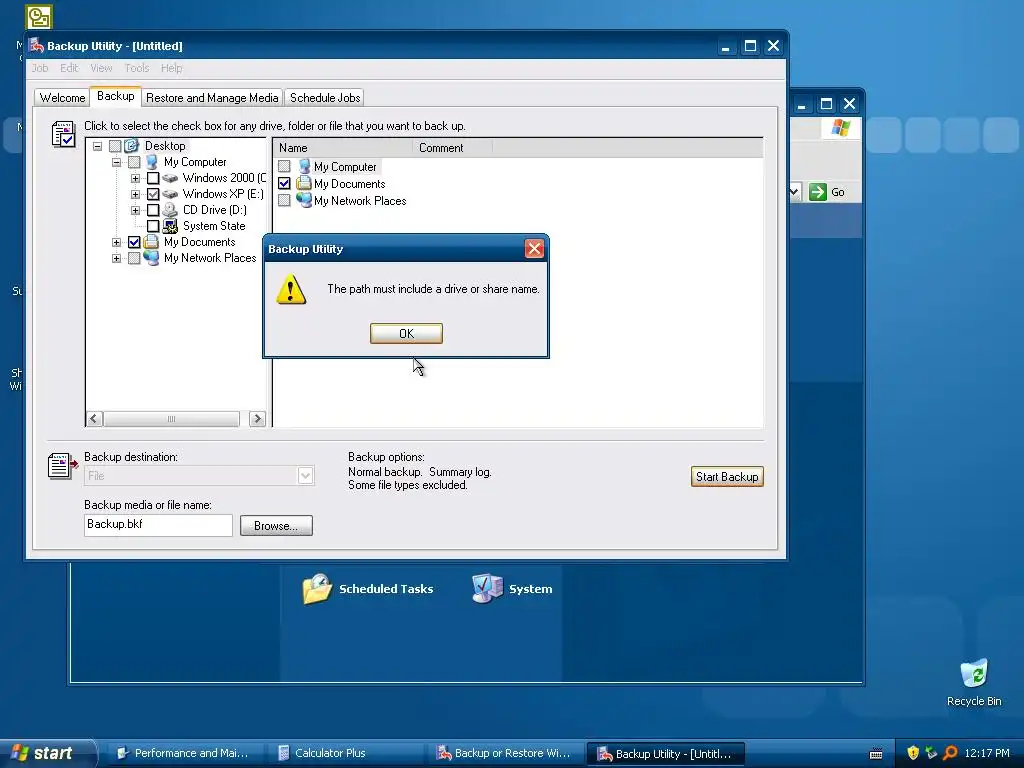This screenshot has width=1024, height=768.
Task: Expand the Windows XP (E:) drive node
Action: point(135,194)
